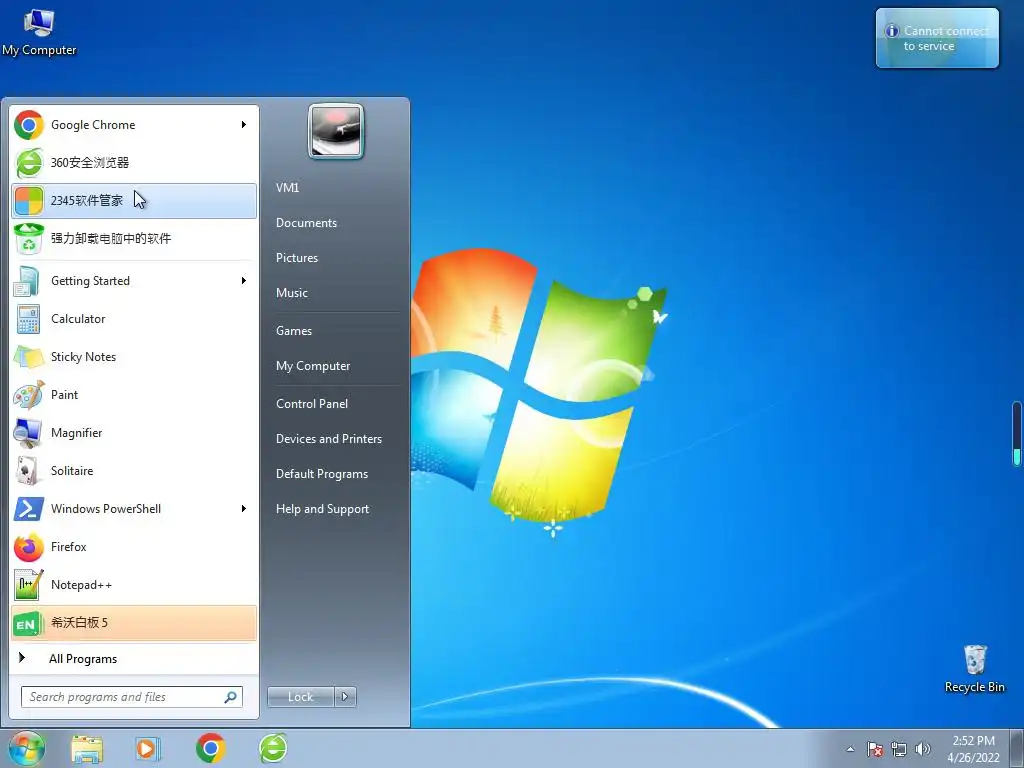Start Solitaire game
The height and width of the screenshot is (768, 1024).
click(134, 471)
